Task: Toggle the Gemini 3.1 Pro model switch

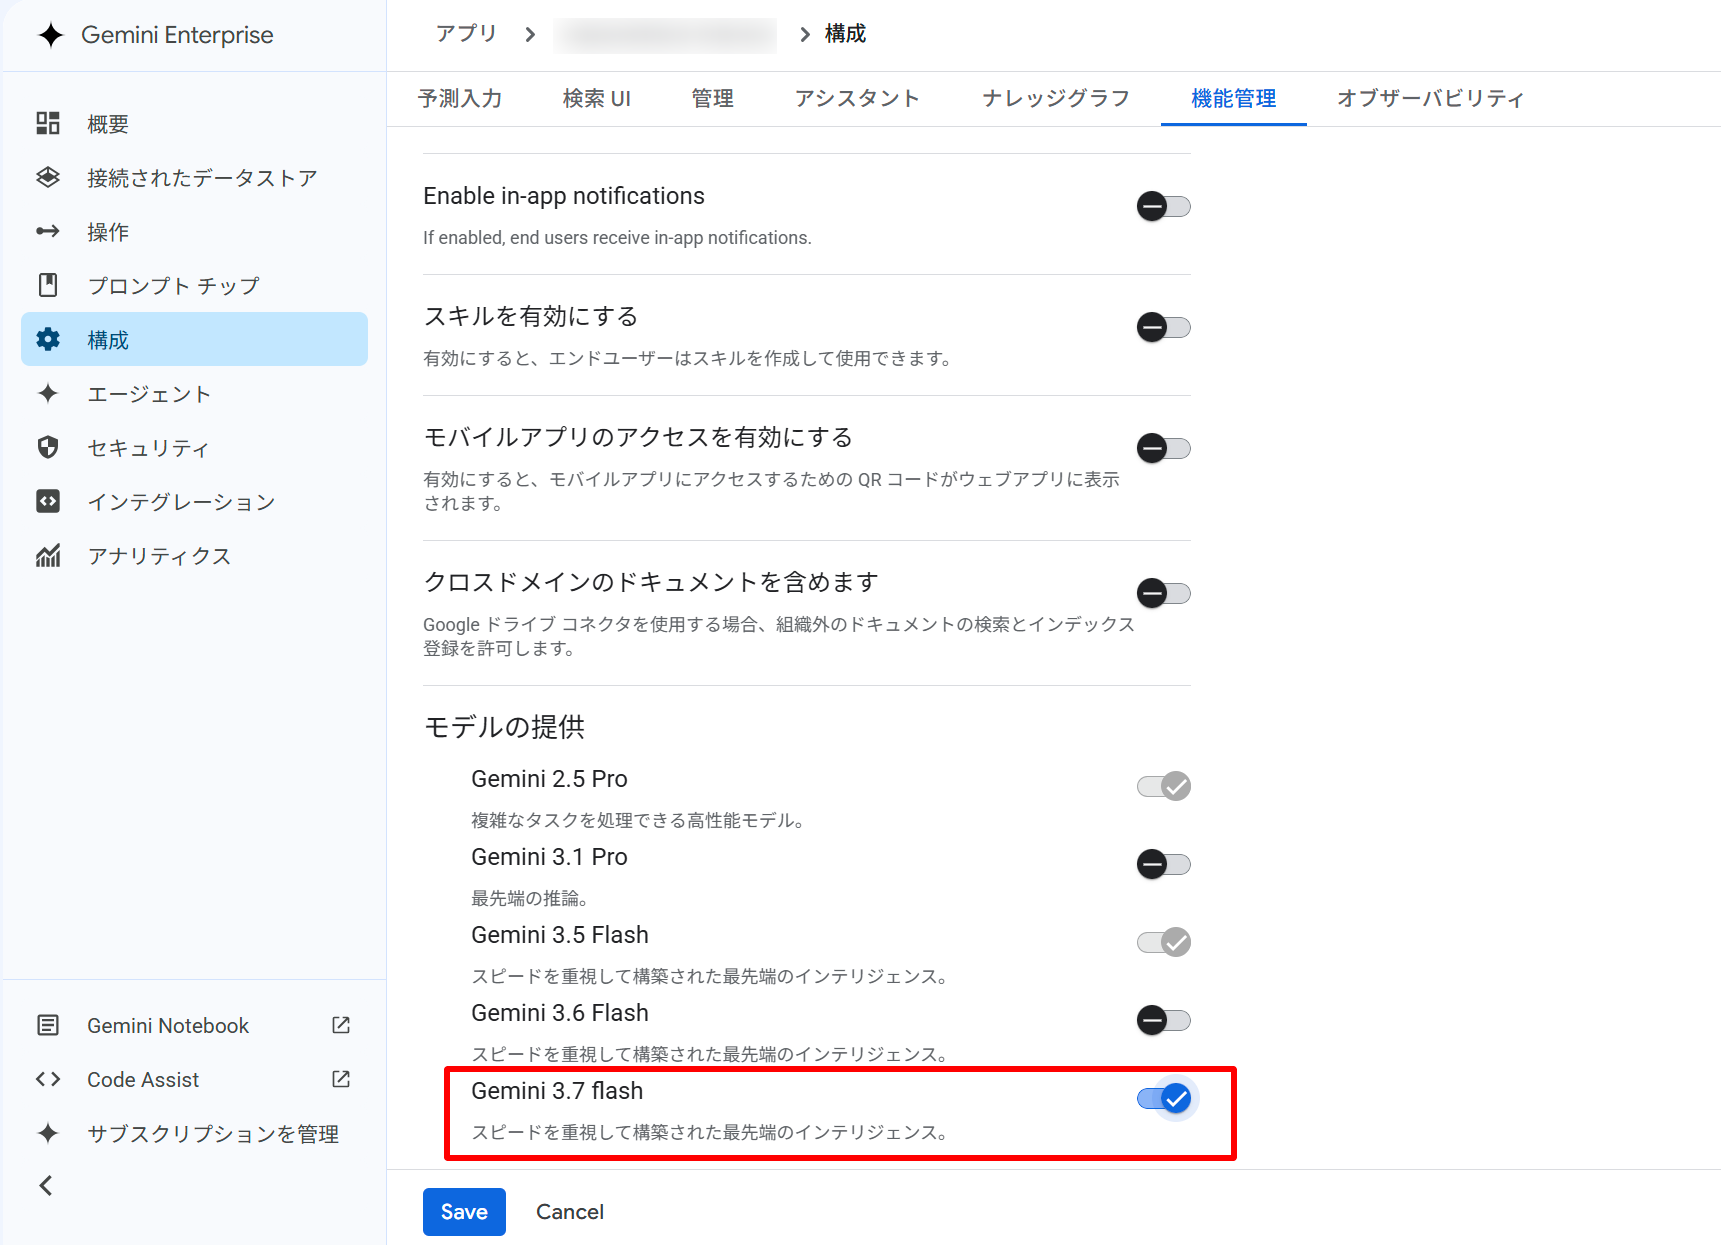Action: [x=1163, y=864]
